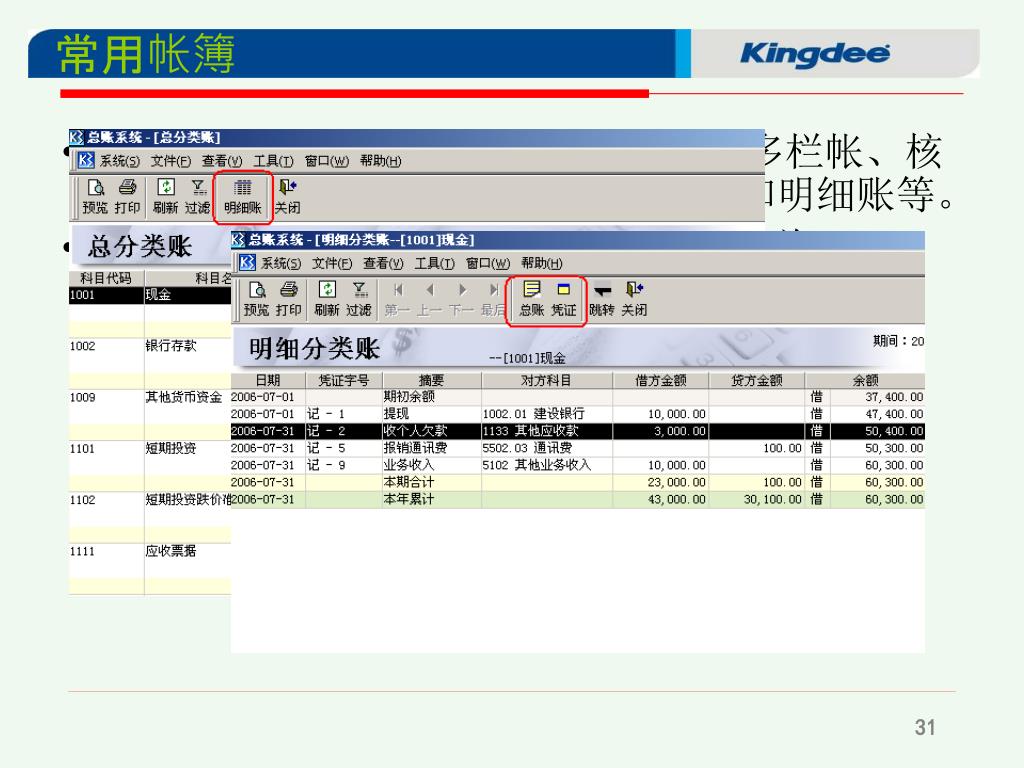Open 窗口(W) menu in 明细分类账 window
Screen dimensions: 1024x768
pyautogui.click(x=488, y=263)
